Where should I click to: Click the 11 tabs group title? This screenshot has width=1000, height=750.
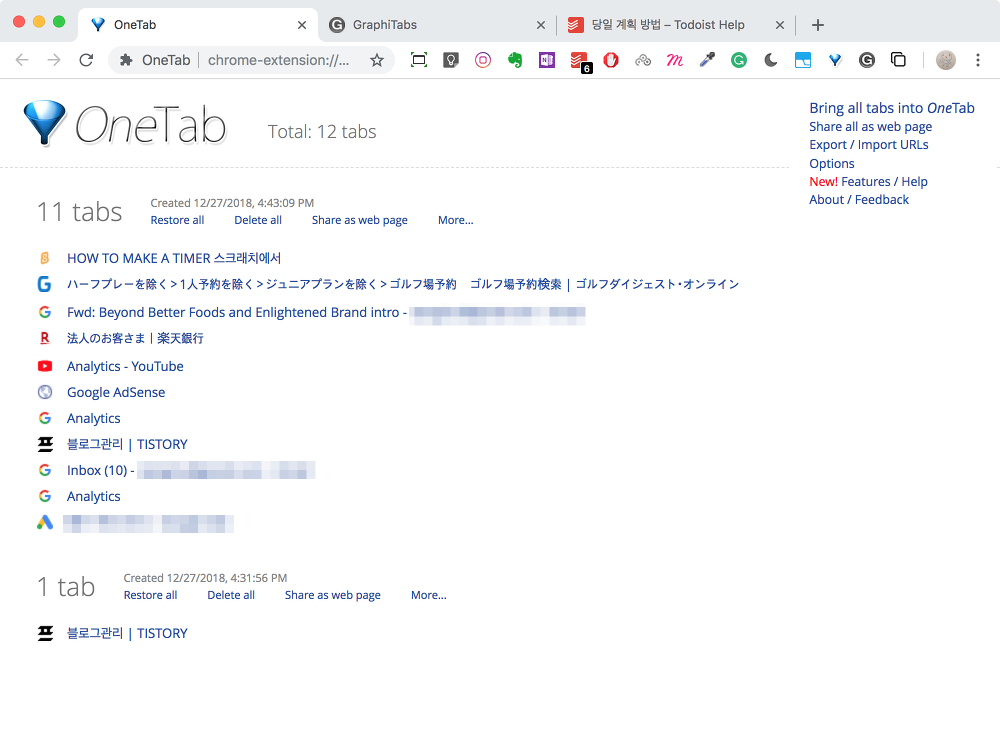coord(79,212)
